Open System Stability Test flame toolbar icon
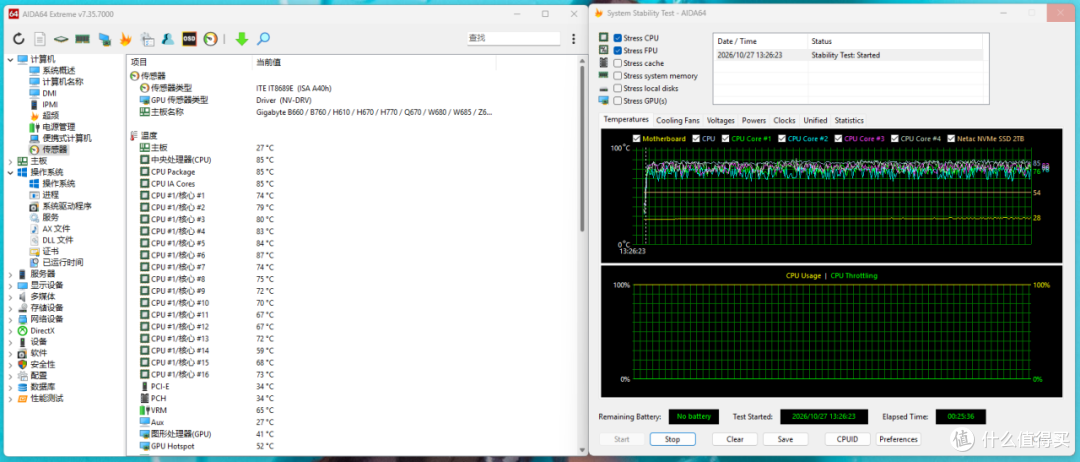Image resolution: width=1080 pixels, height=462 pixels. [x=125, y=39]
